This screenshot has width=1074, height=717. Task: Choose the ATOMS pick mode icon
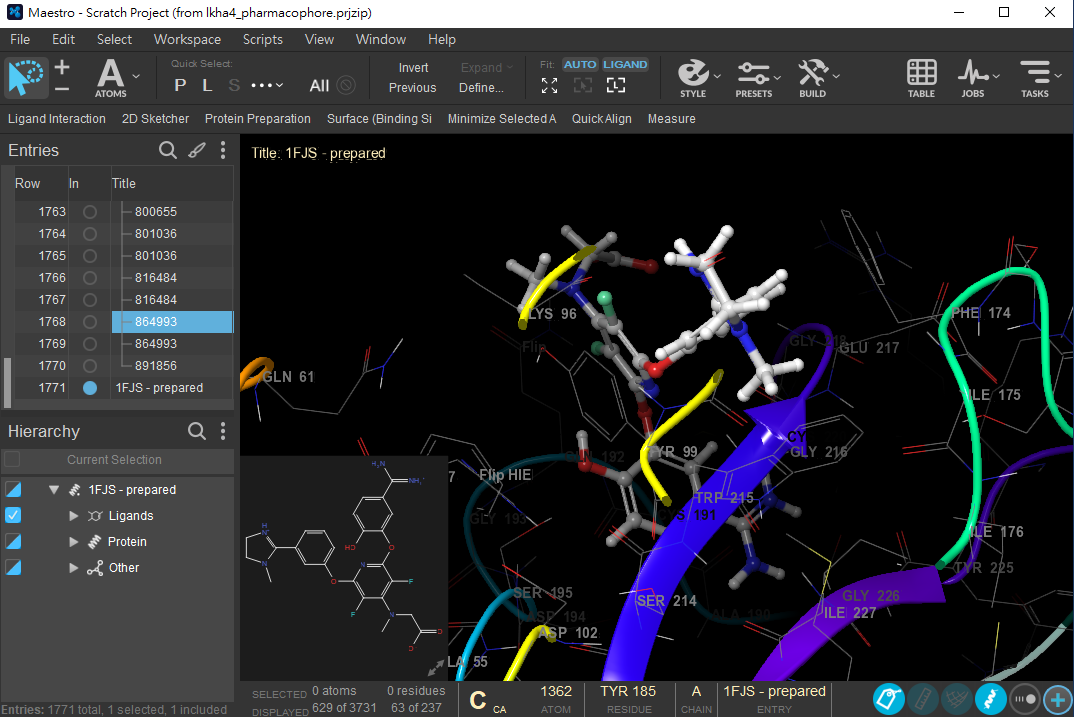coord(110,78)
